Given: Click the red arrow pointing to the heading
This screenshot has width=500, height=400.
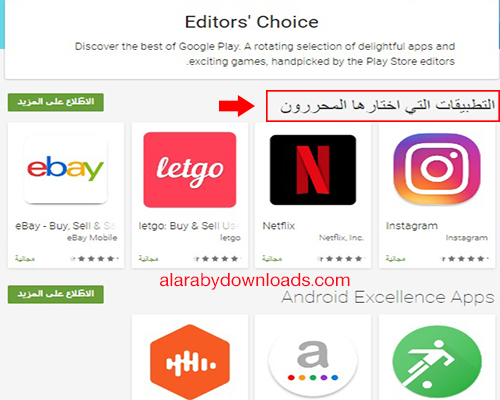Looking at the screenshot, I should [x=237, y=106].
